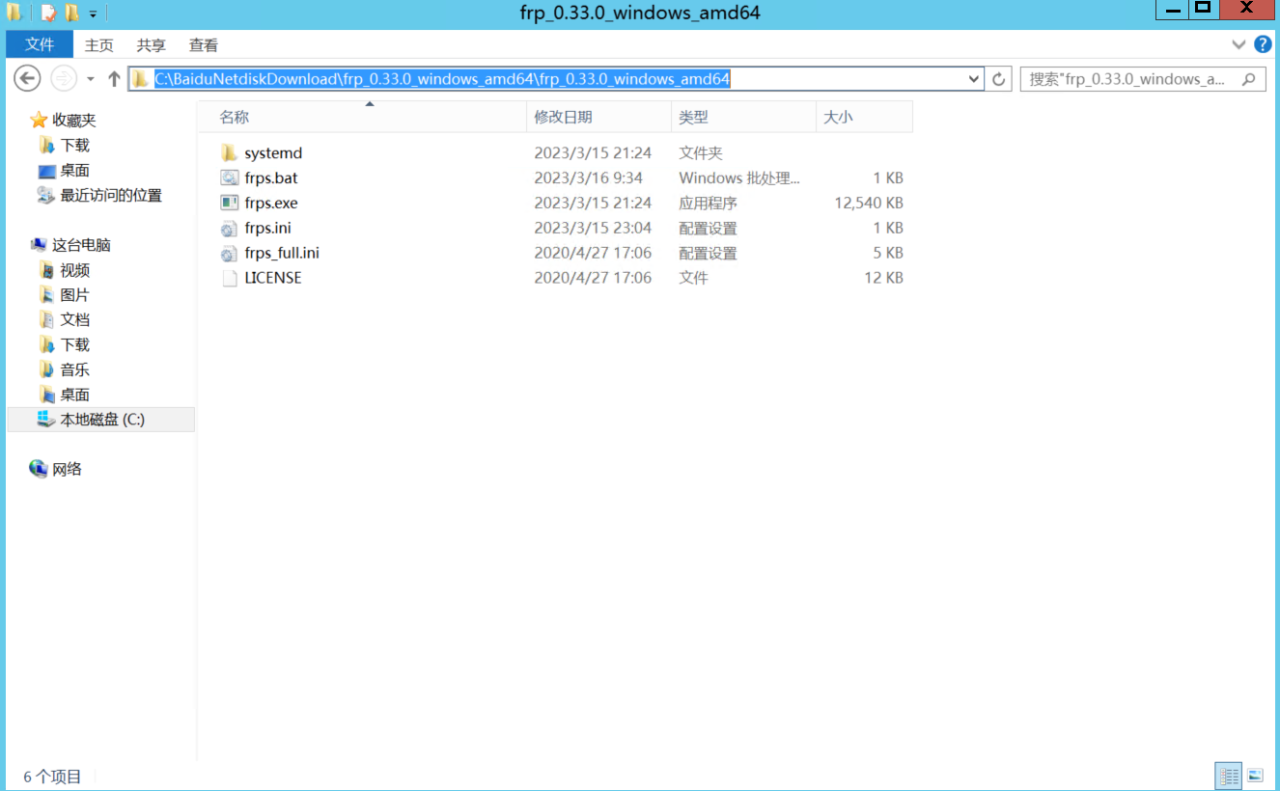This screenshot has width=1280, height=791.
Task: Open 最近访问的位置 in the sidebar
Action: point(111,195)
